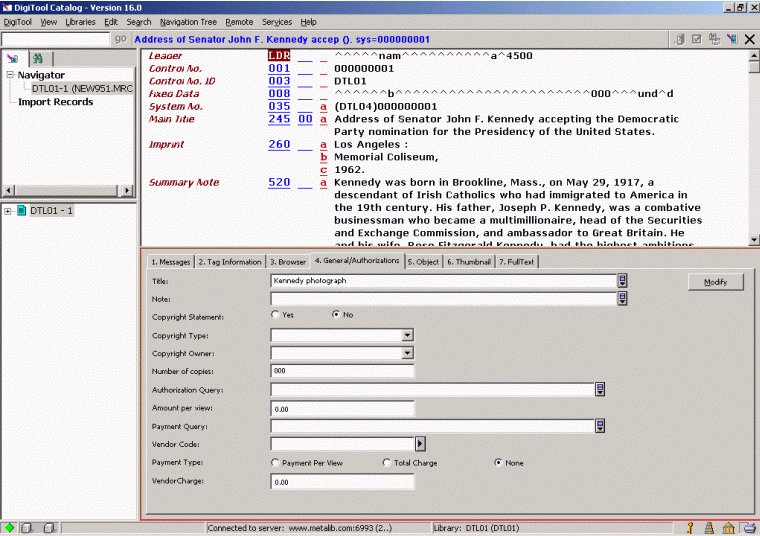Click the key icon in status bar
Screen dimensions: 760x536
tap(690, 527)
